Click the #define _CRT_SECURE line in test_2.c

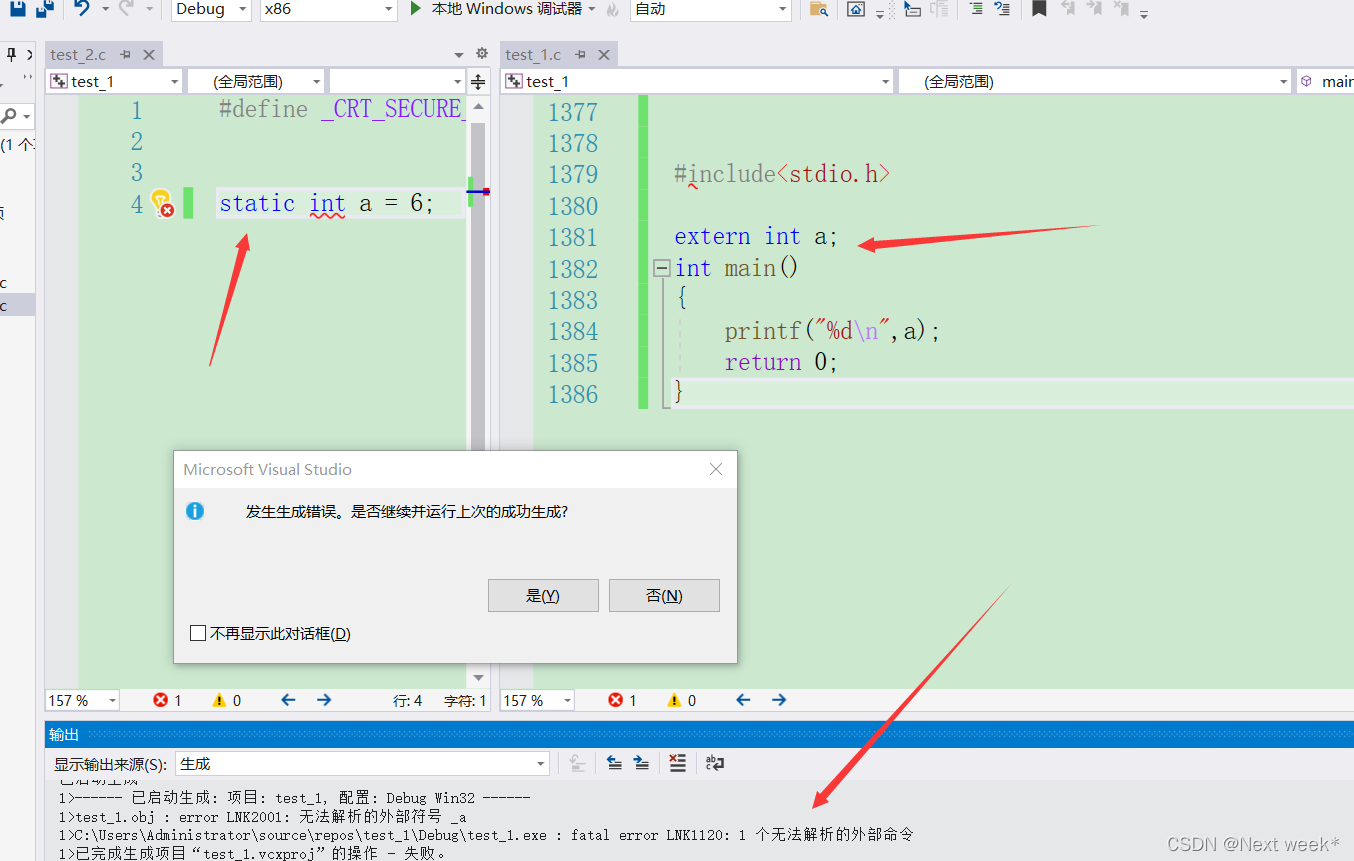point(341,109)
